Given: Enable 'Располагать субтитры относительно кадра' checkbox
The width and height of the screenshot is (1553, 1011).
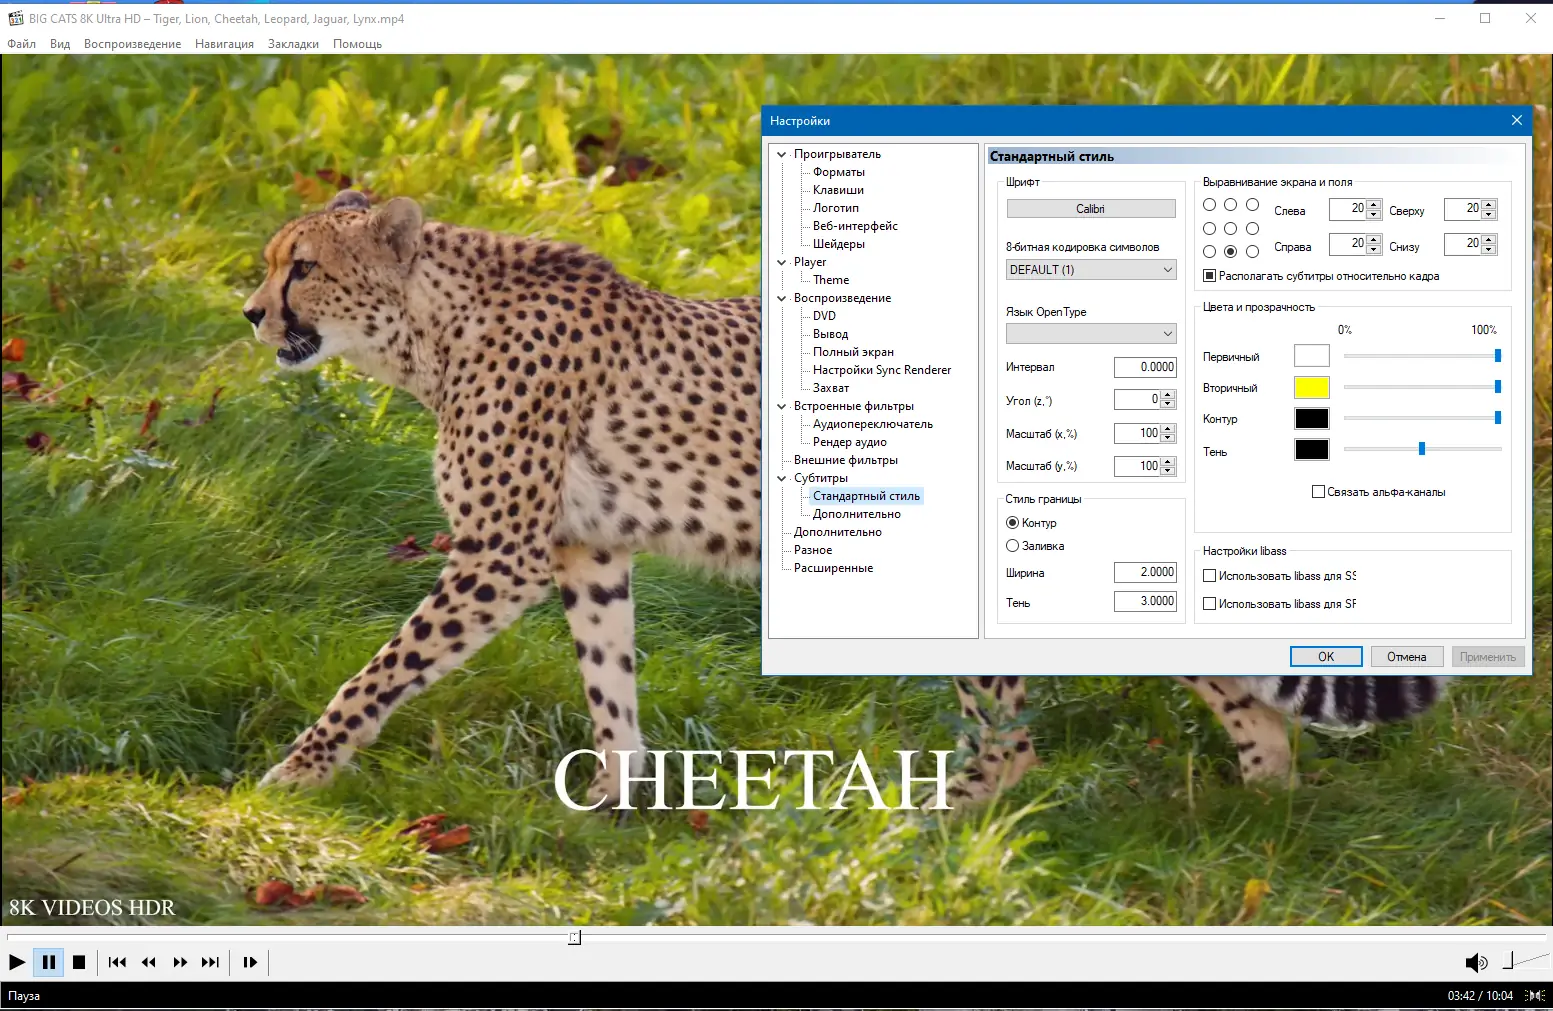Looking at the screenshot, I should click(1210, 275).
